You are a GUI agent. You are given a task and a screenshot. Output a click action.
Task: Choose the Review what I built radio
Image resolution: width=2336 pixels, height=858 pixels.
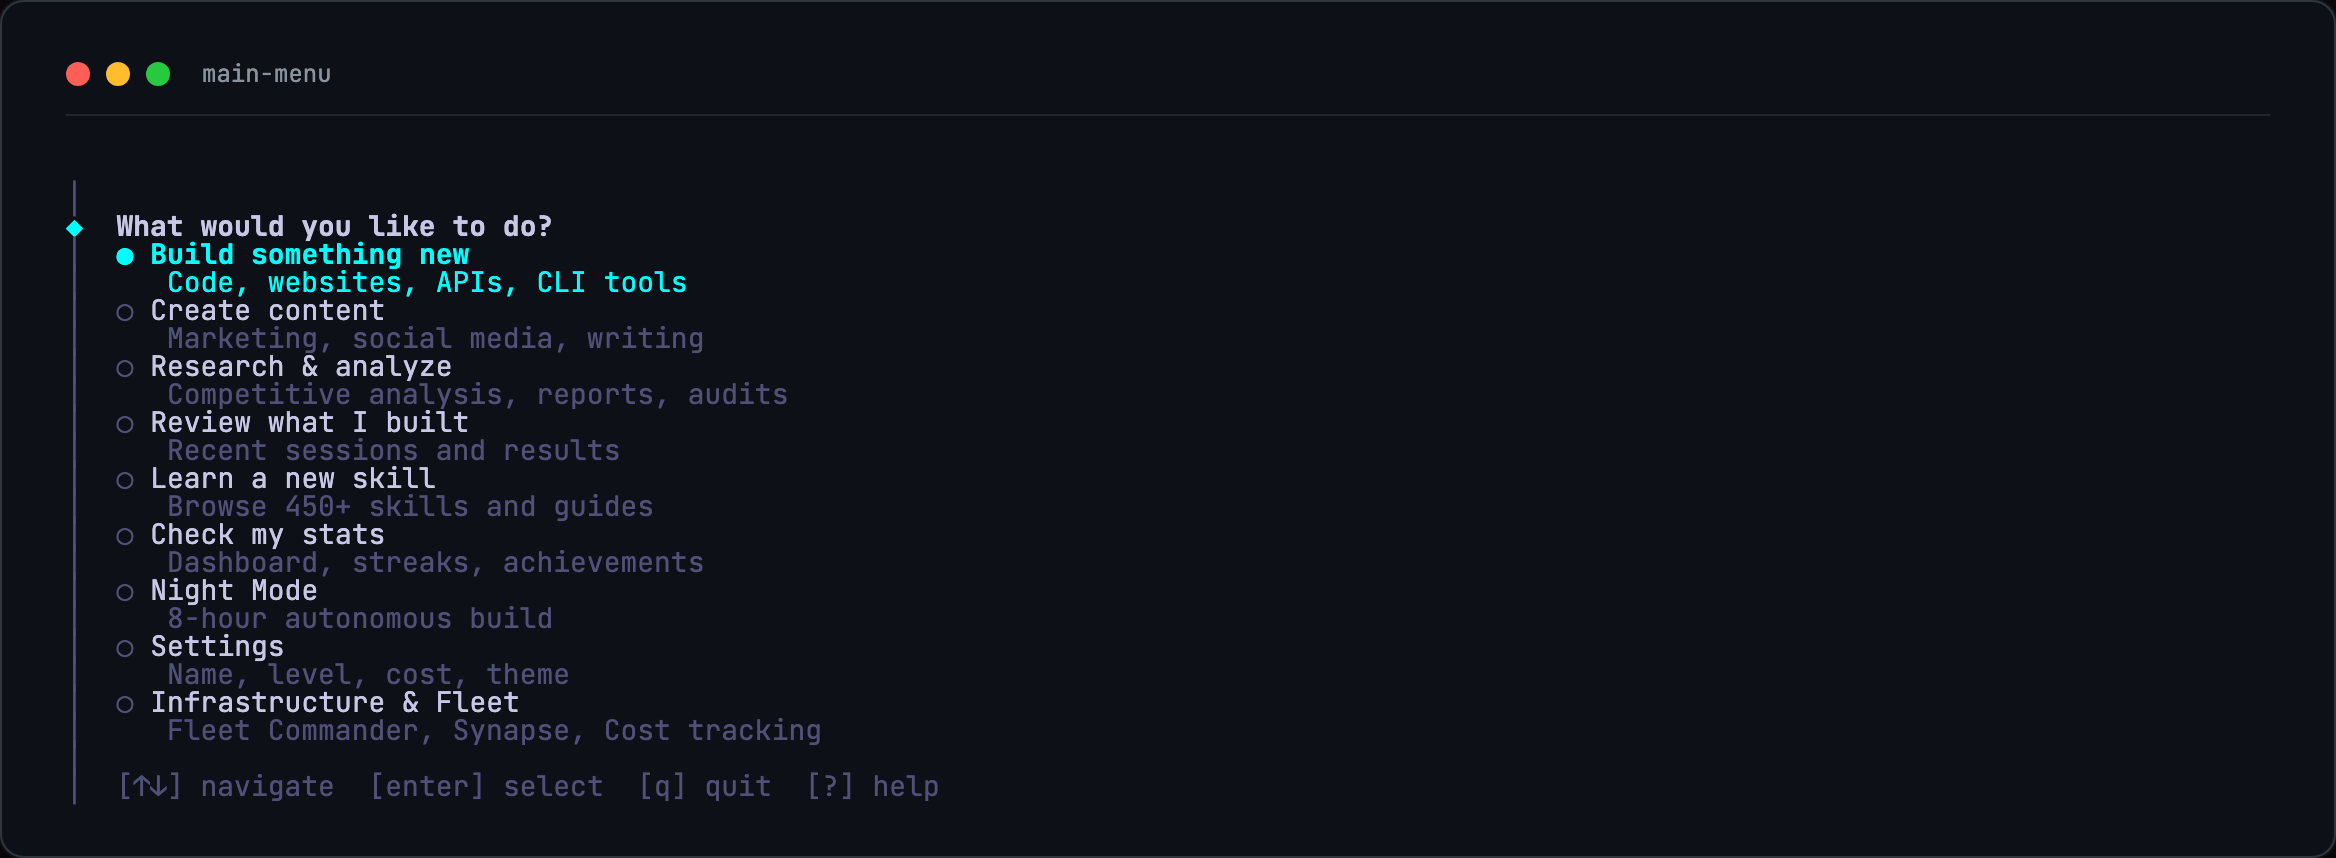coord(125,425)
